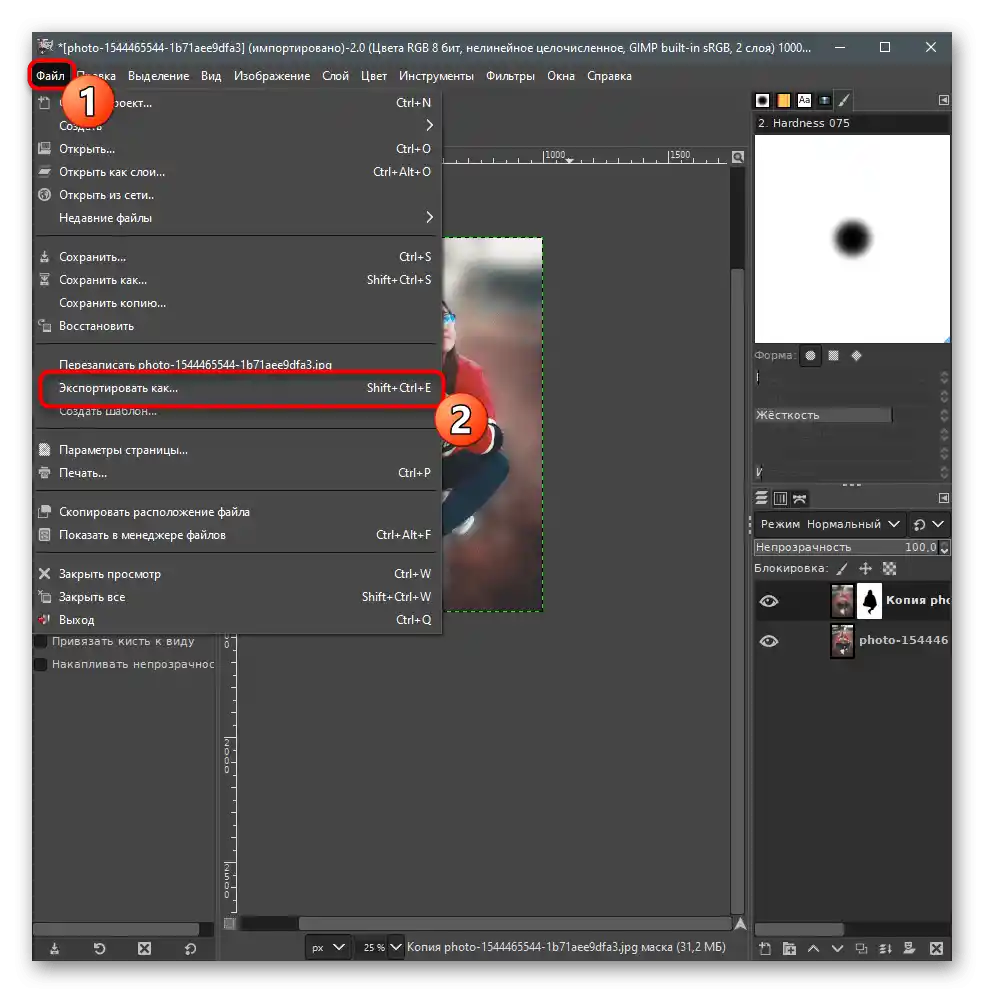
Task: Open the px units dropdown
Action: click(x=327, y=947)
